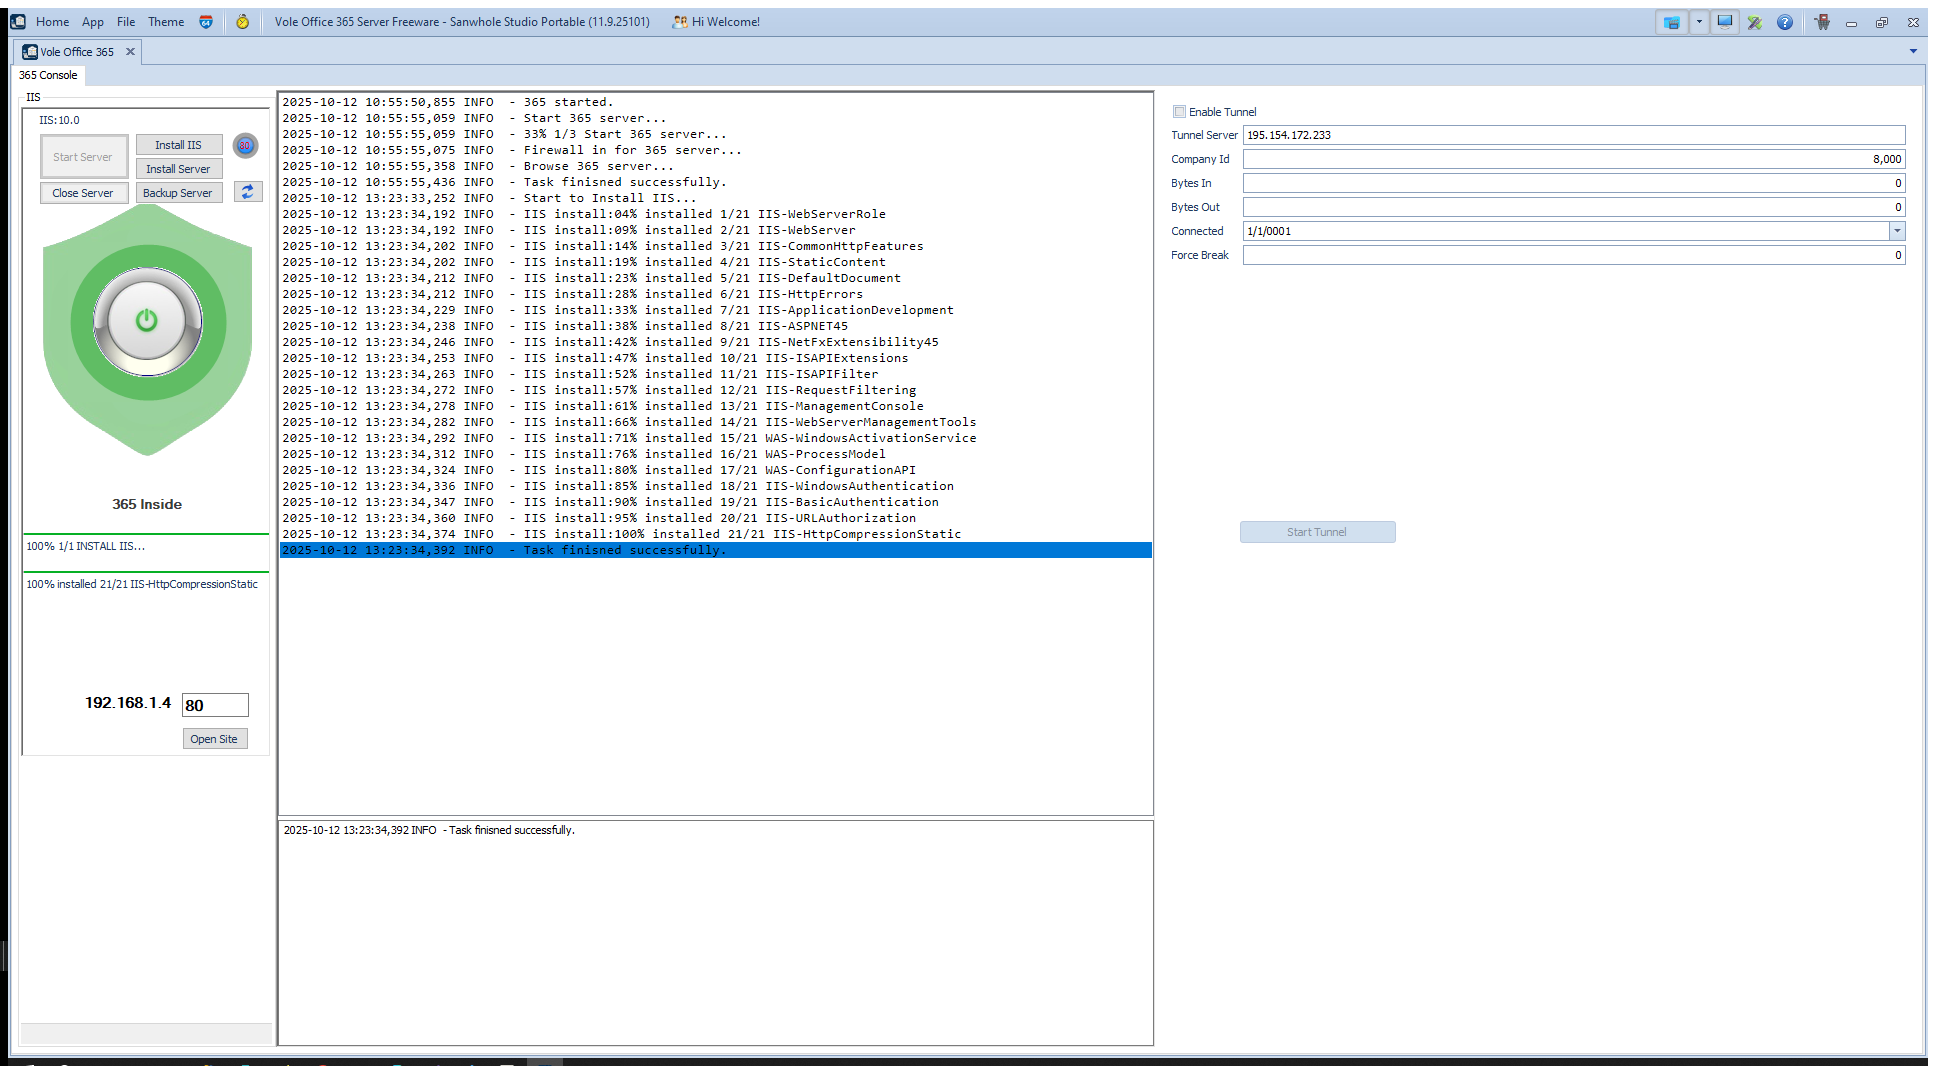Open the Theme menu
This screenshot has height=1066, width=1936.
(x=166, y=22)
